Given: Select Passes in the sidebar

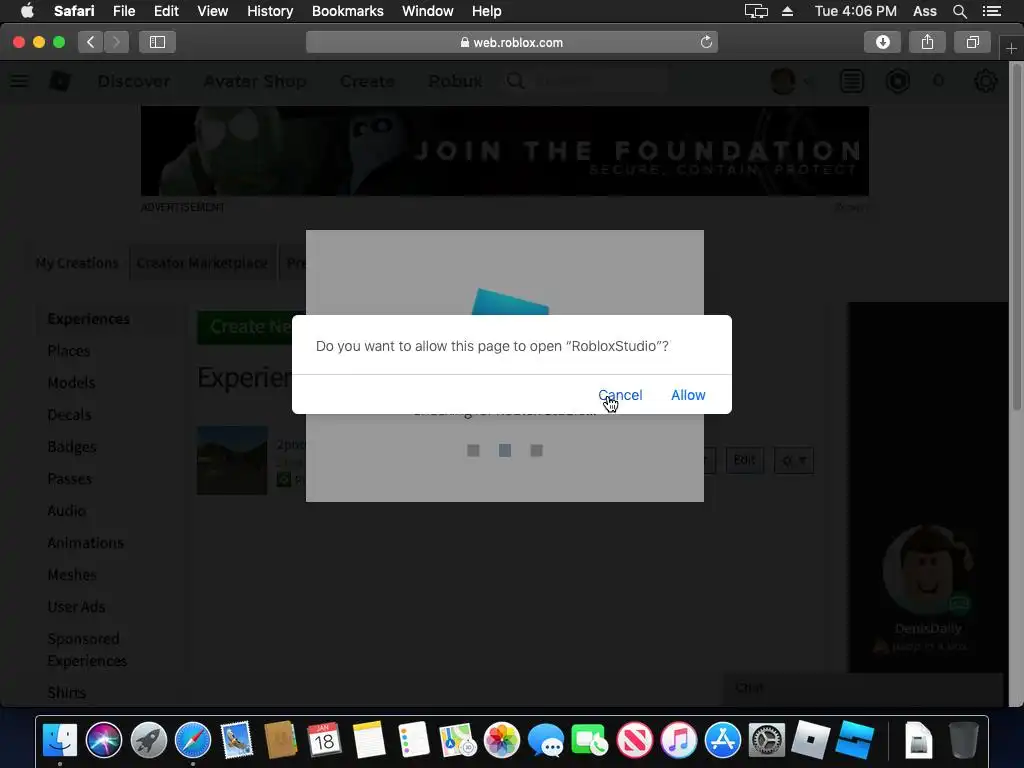Looking at the screenshot, I should point(69,479).
